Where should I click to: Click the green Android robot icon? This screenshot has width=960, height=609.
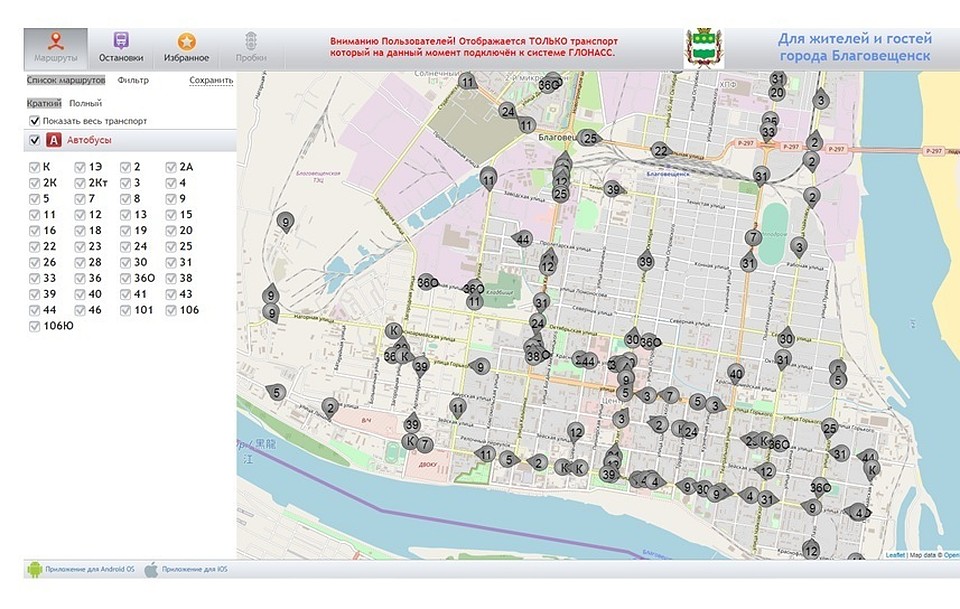pos(34,570)
